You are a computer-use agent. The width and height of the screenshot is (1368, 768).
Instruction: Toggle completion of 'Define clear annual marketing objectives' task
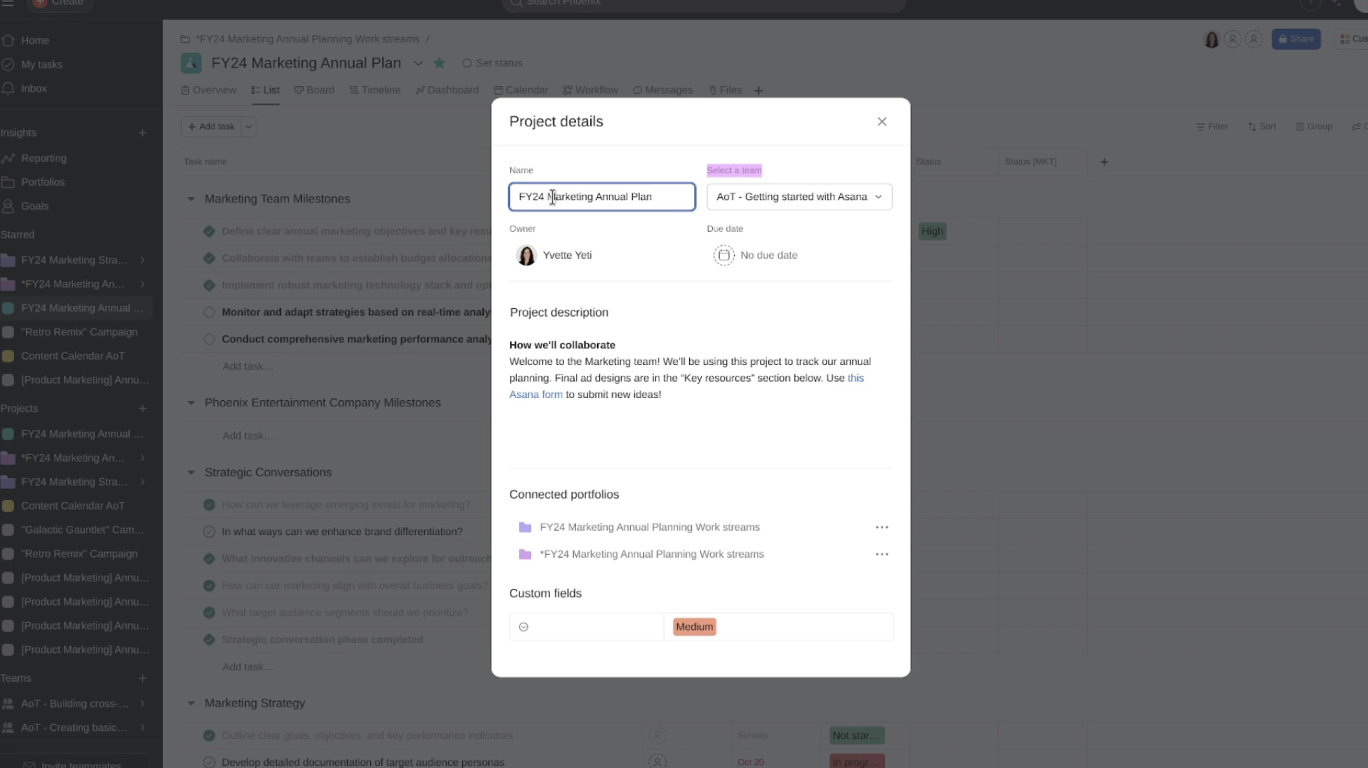(209, 231)
